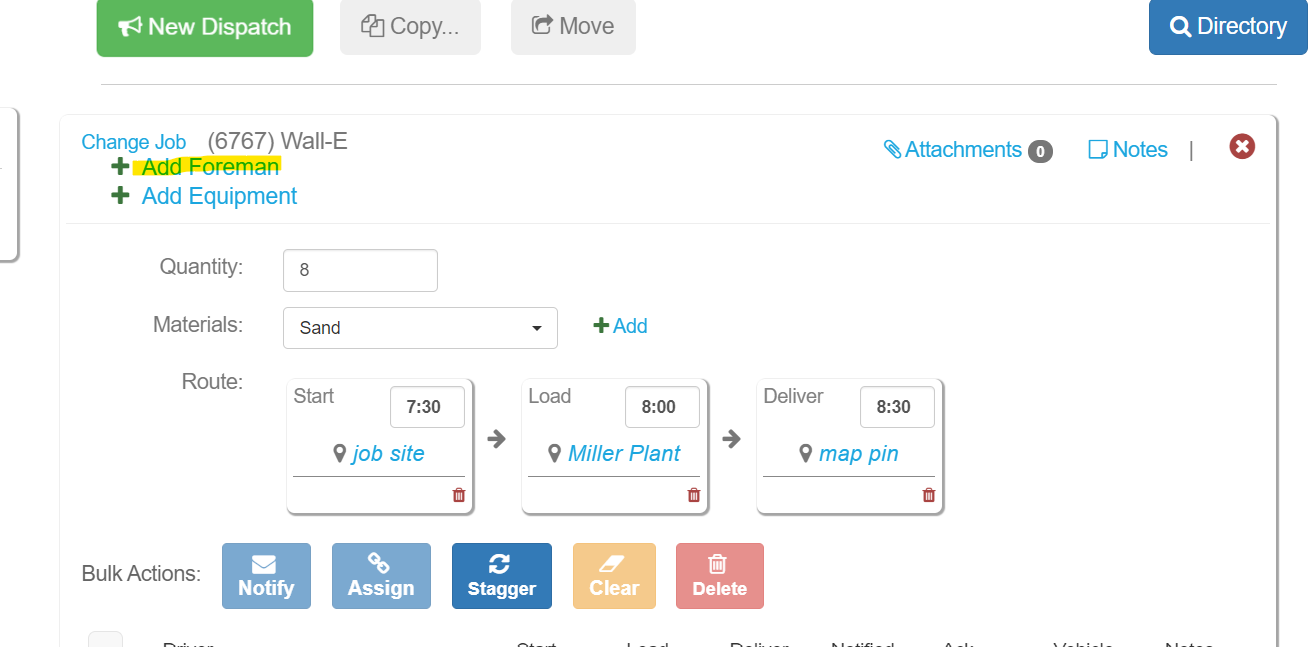This screenshot has height=647, width=1315.
Task: Click the Stagger bulk action button
Action: tap(502, 576)
